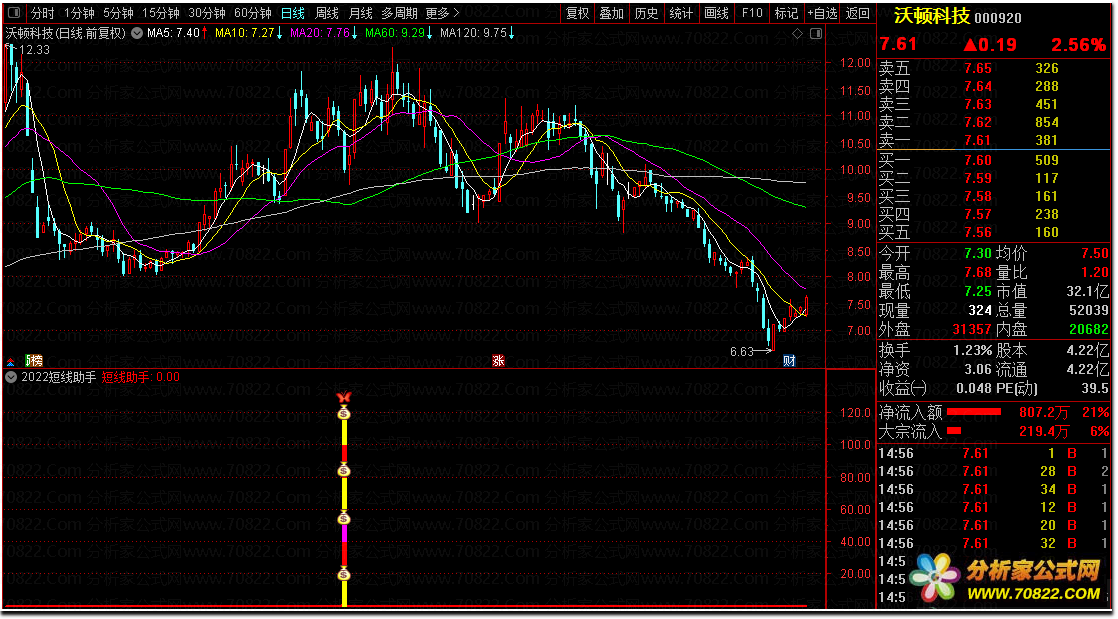Click the 买一 price 7.60

pos(978,160)
